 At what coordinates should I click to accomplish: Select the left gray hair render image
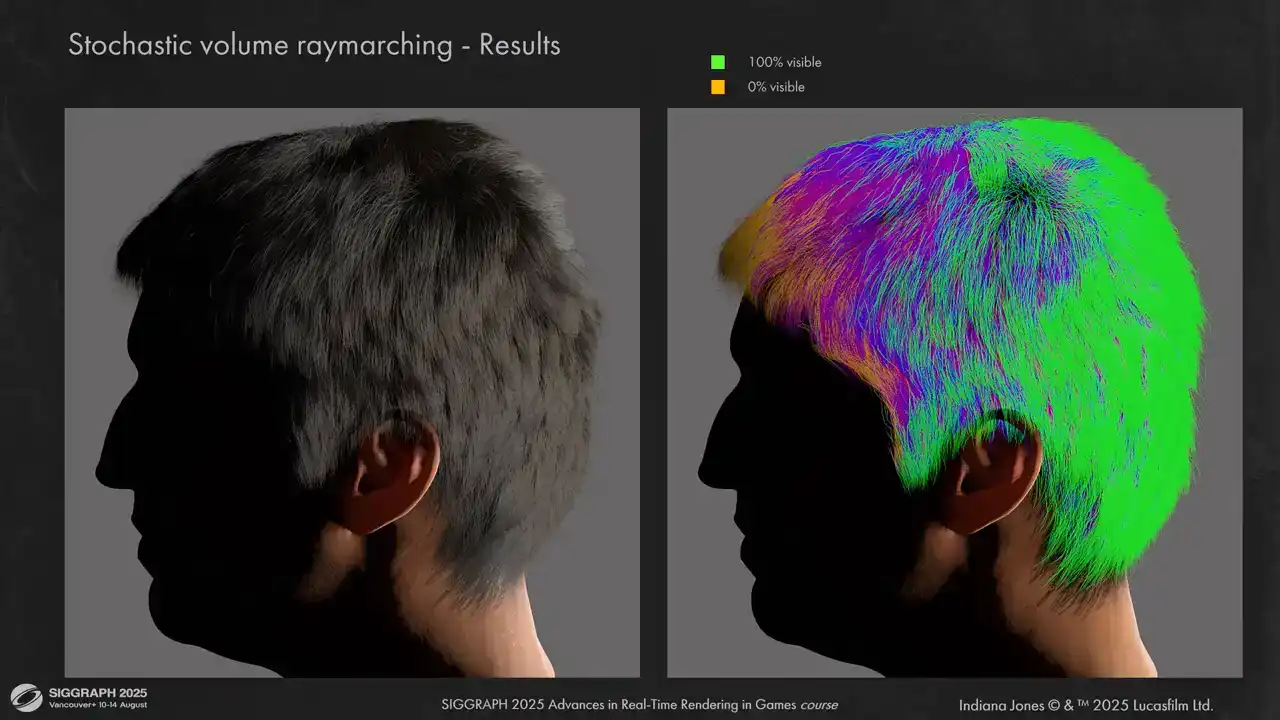tap(352, 392)
